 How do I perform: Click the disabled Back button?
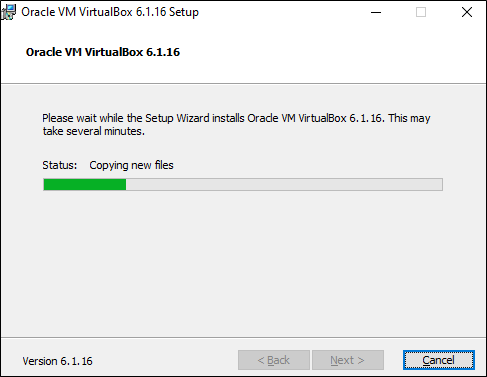(x=274, y=360)
